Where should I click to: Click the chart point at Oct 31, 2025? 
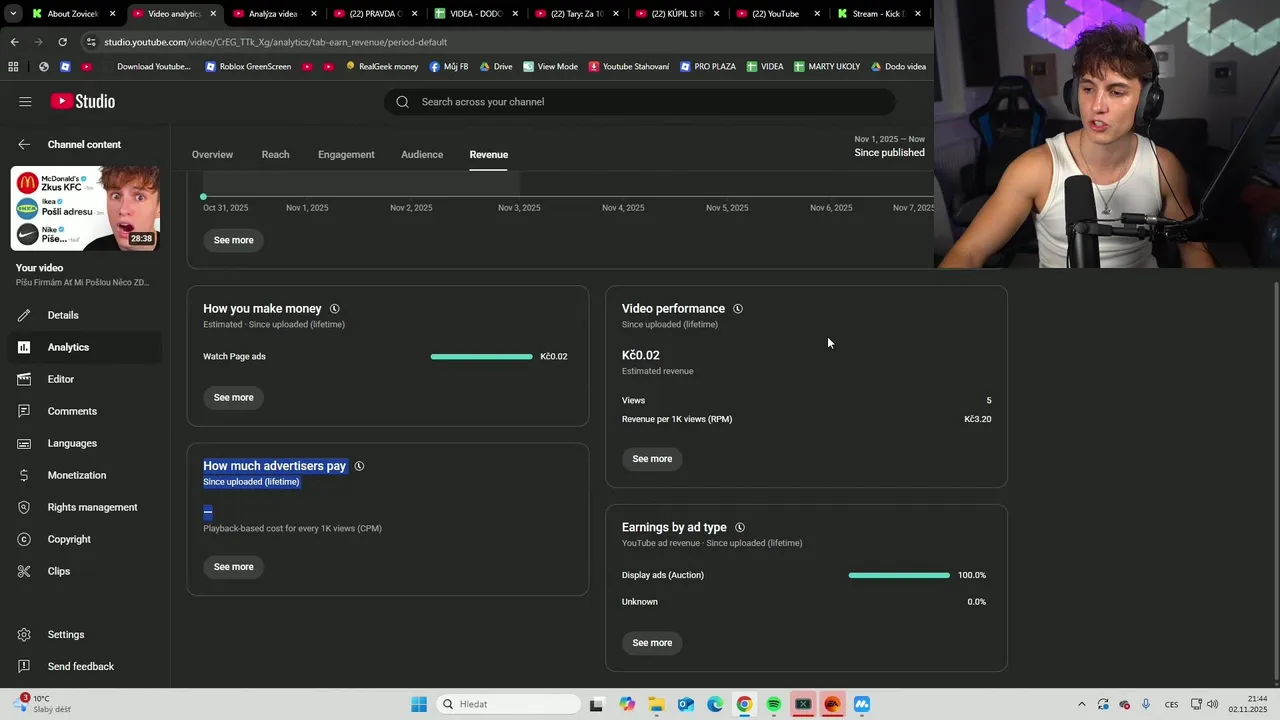click(204, 197)
